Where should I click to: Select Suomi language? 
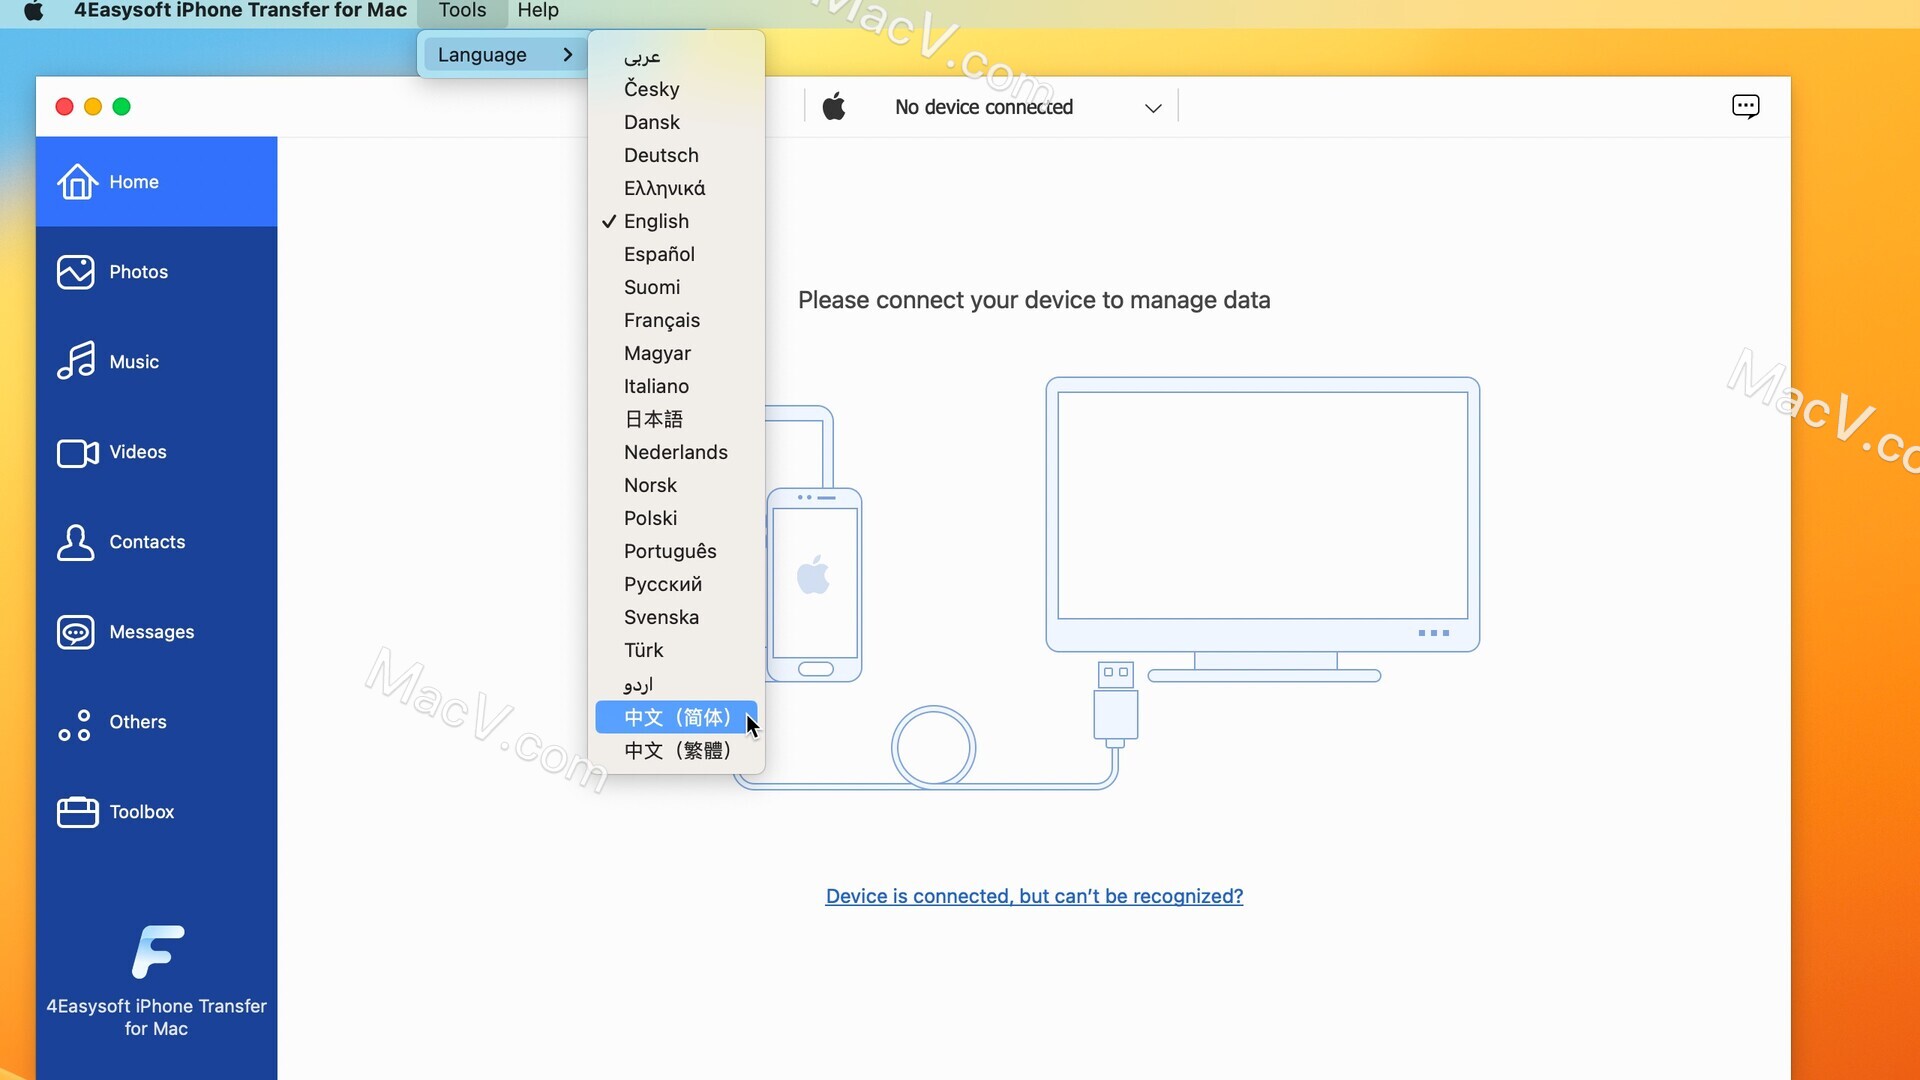coord(677,287)
